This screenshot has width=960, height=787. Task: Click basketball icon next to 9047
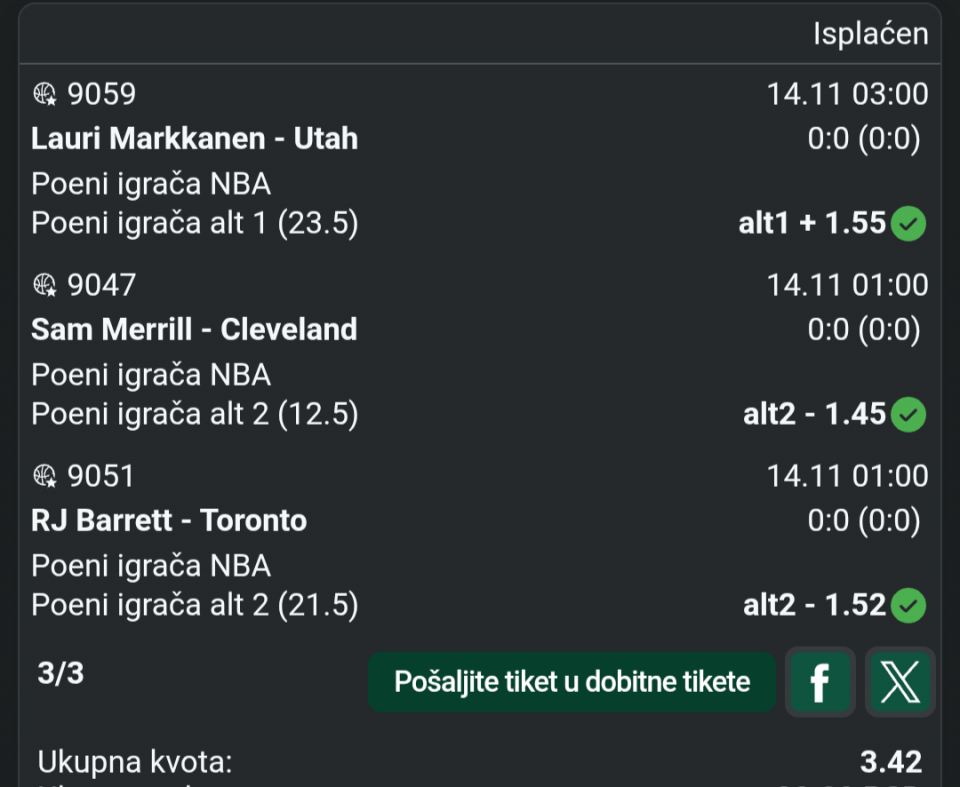[46, 285]
